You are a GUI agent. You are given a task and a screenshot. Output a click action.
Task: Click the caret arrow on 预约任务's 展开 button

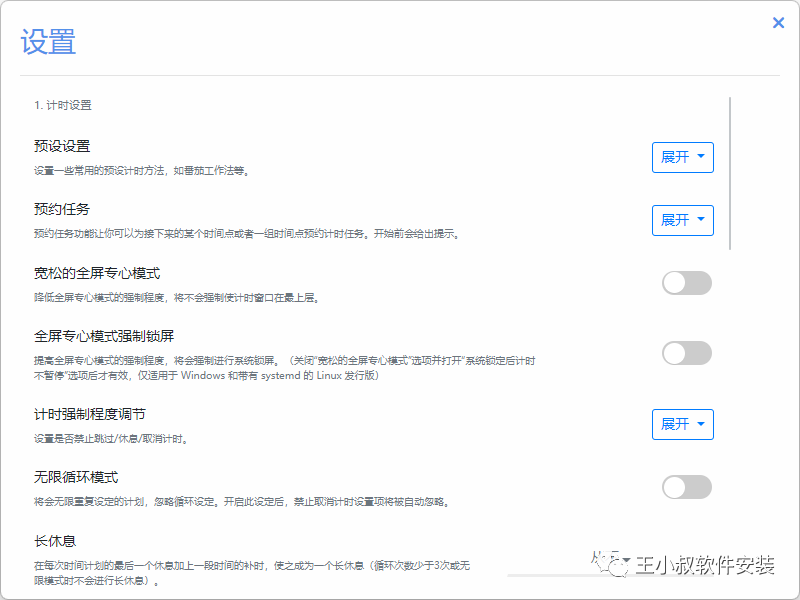point(701,220)
